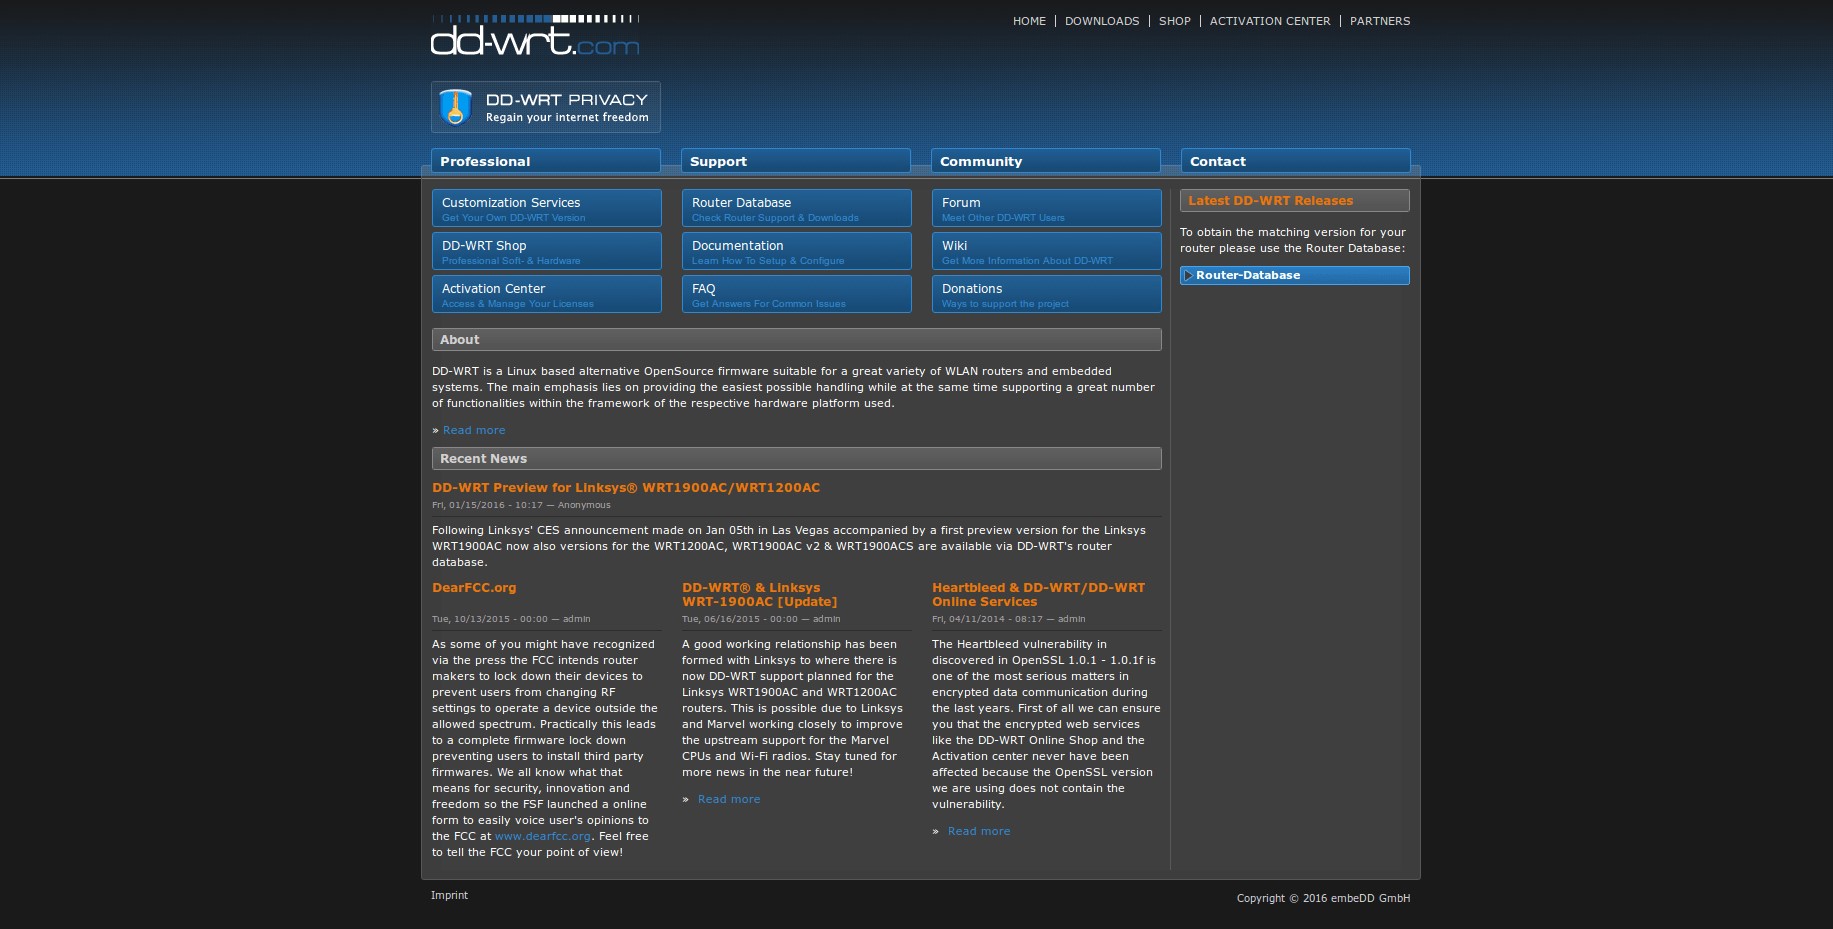Screen dimensions: 1833x929
Task: Open the Downloads top menu item
Action: tap(1101, 21)
